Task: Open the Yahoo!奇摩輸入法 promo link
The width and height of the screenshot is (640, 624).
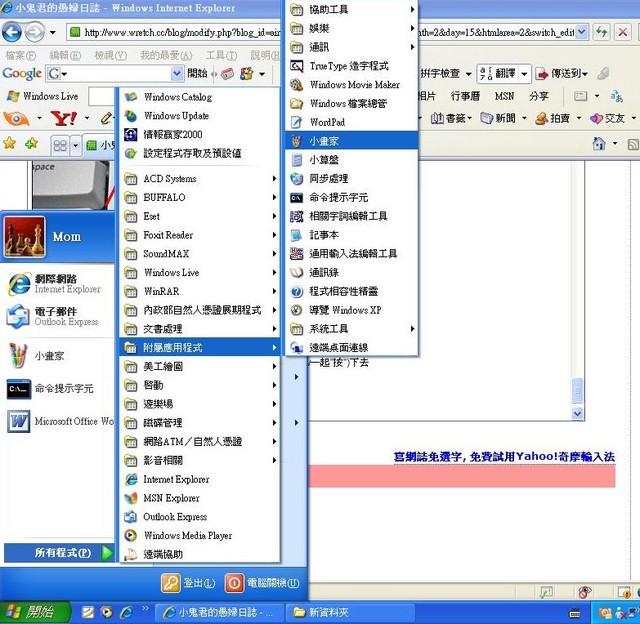Action: pyautogui.click(x=504, y=456)
